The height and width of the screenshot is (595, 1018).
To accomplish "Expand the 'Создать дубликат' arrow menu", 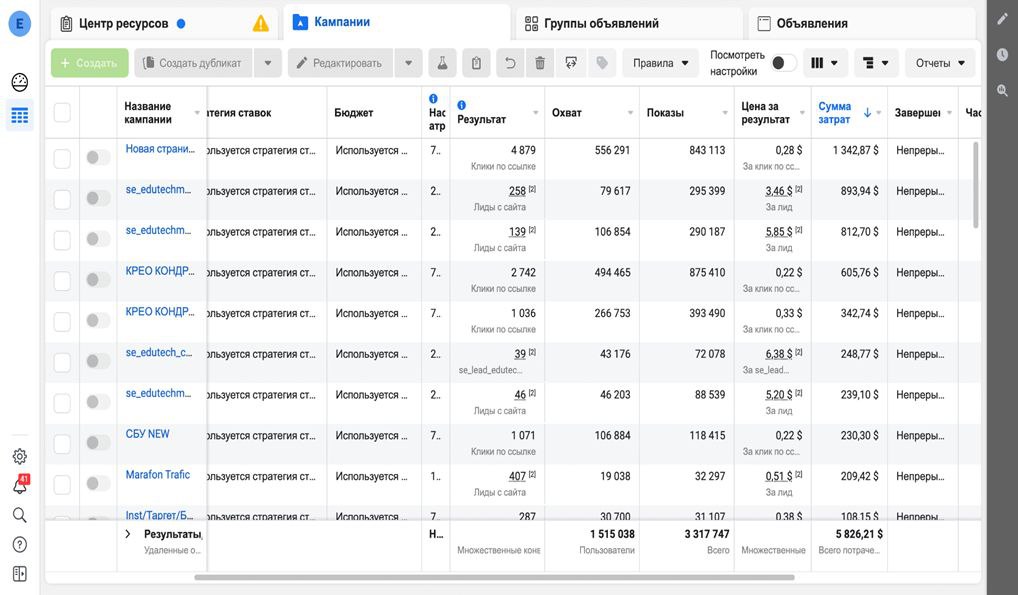I will pos(267,63).
